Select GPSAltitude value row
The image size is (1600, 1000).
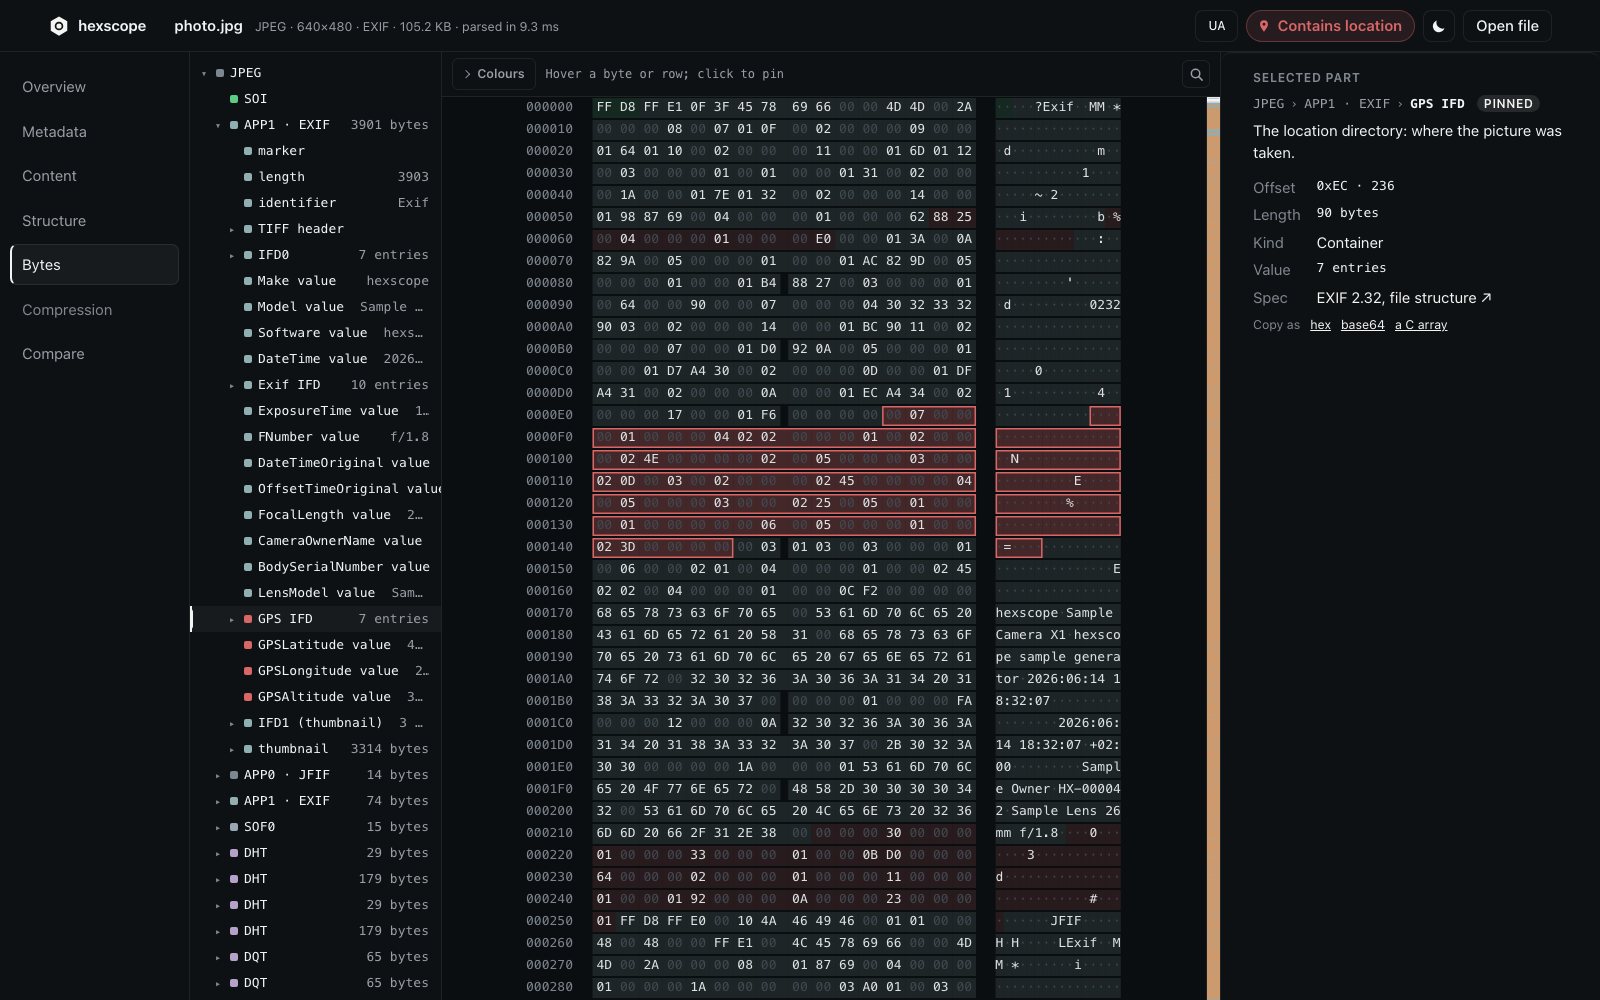point(316,697)
